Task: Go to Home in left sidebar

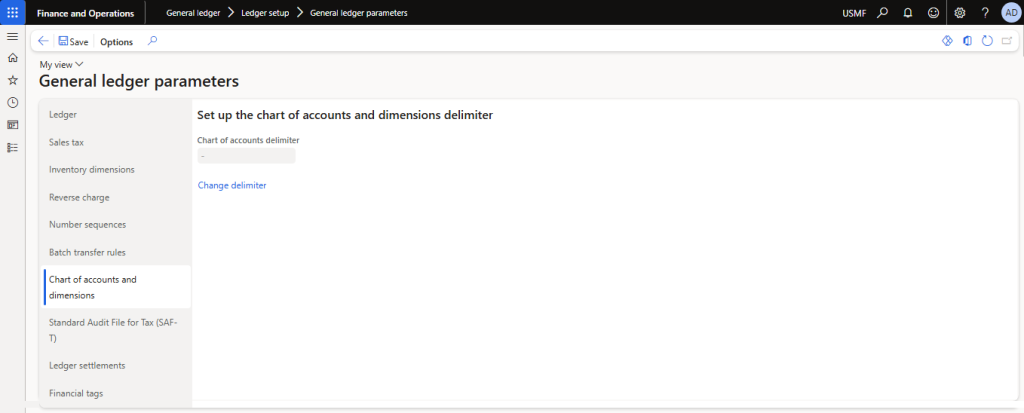Action: [x=12, y=58]
